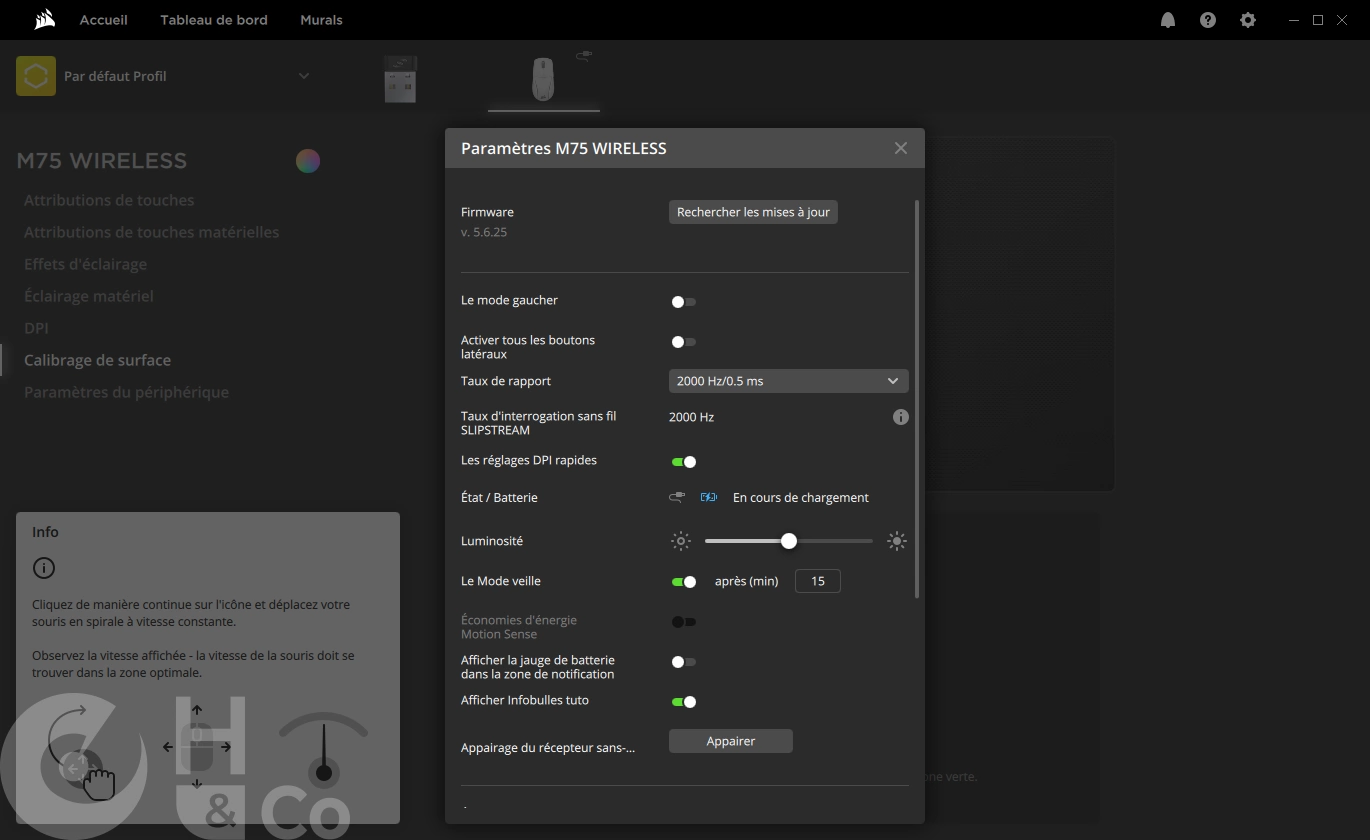
Task: Turn off Le Mode veille switch
Action: coord(684,581)
